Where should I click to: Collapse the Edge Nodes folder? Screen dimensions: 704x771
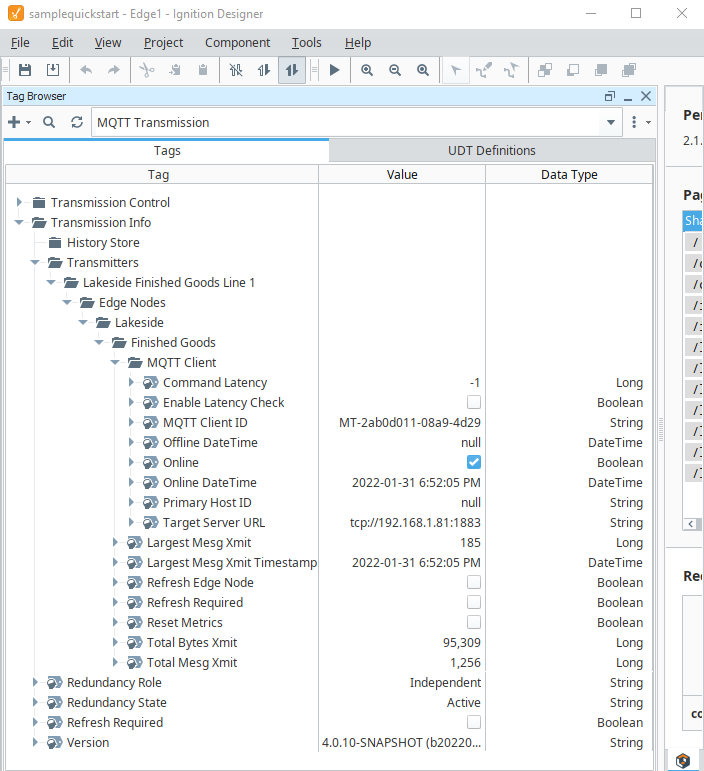(67, 302)
